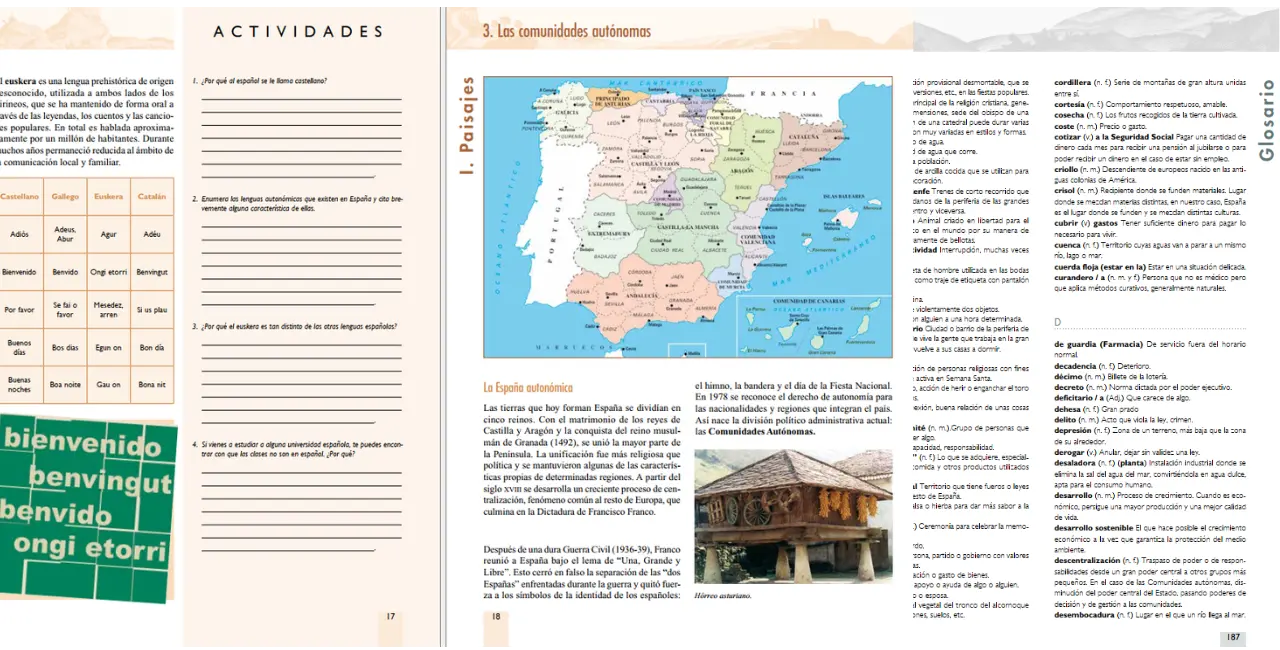Screen dimensions: 1280x650
Task: Click the Comunidad de Canarias inset map
Action: [x=814, y=325]
